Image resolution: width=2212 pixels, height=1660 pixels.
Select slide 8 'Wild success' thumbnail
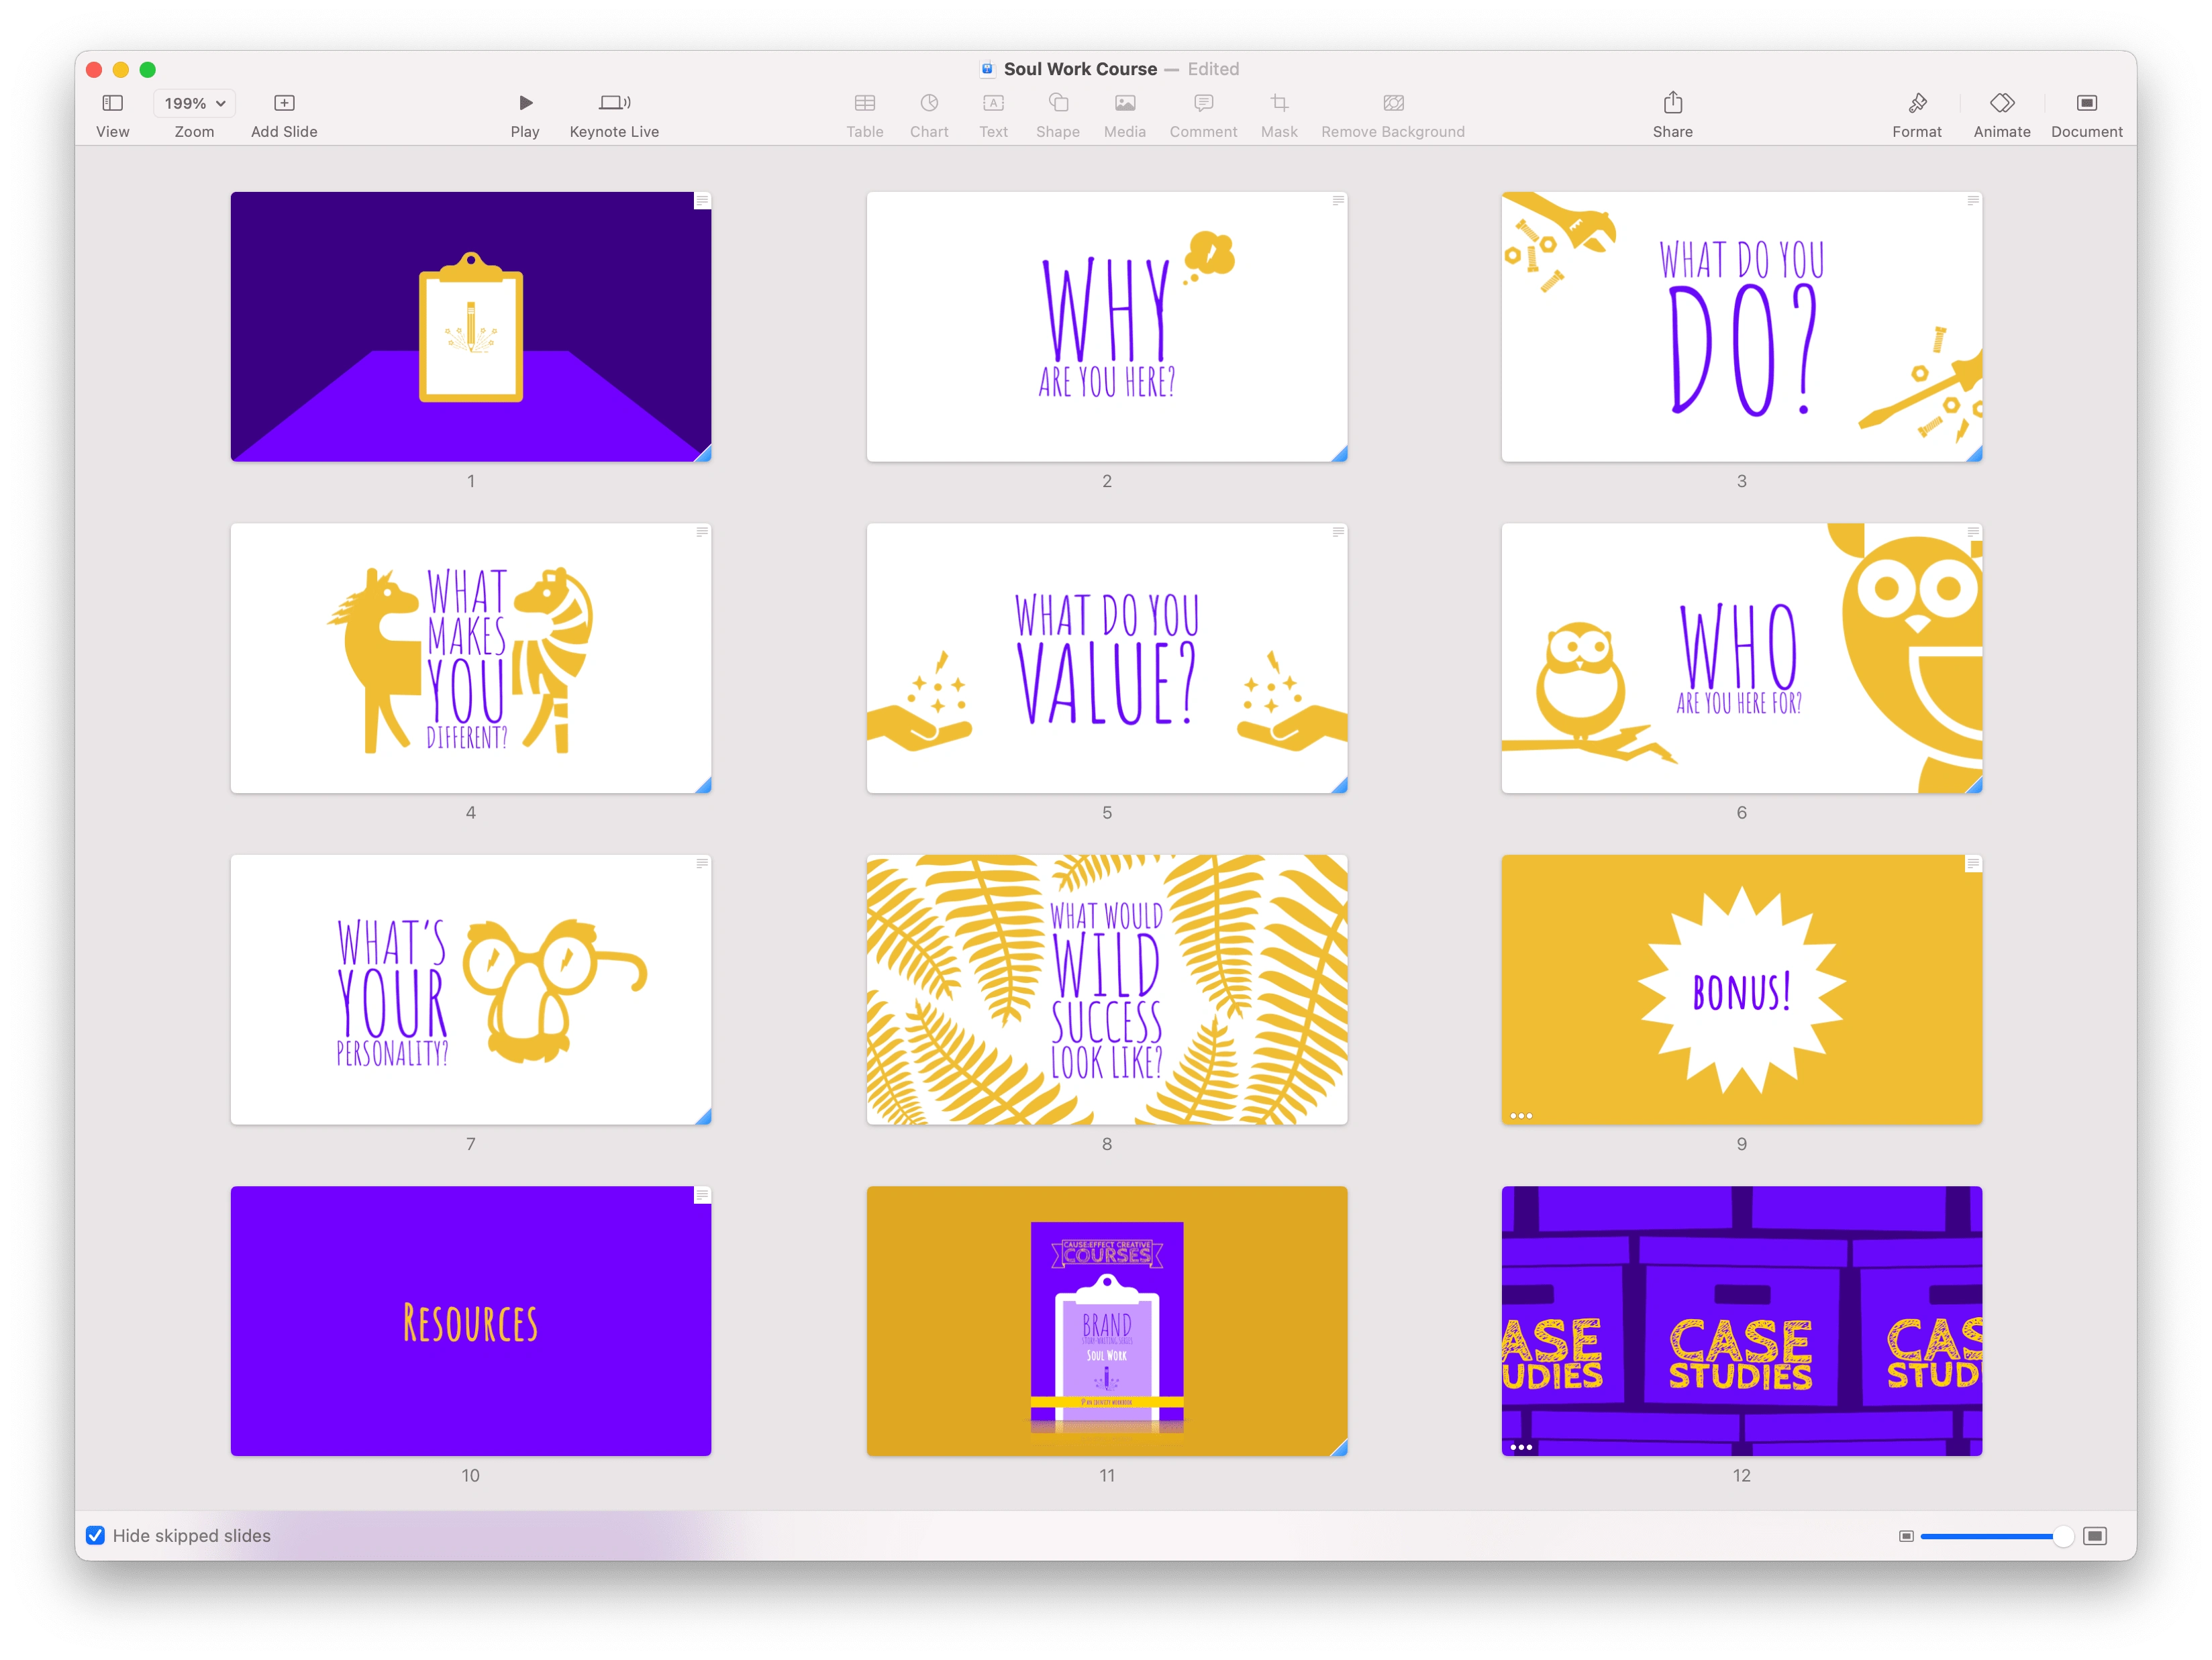(x=1107, y=989)
